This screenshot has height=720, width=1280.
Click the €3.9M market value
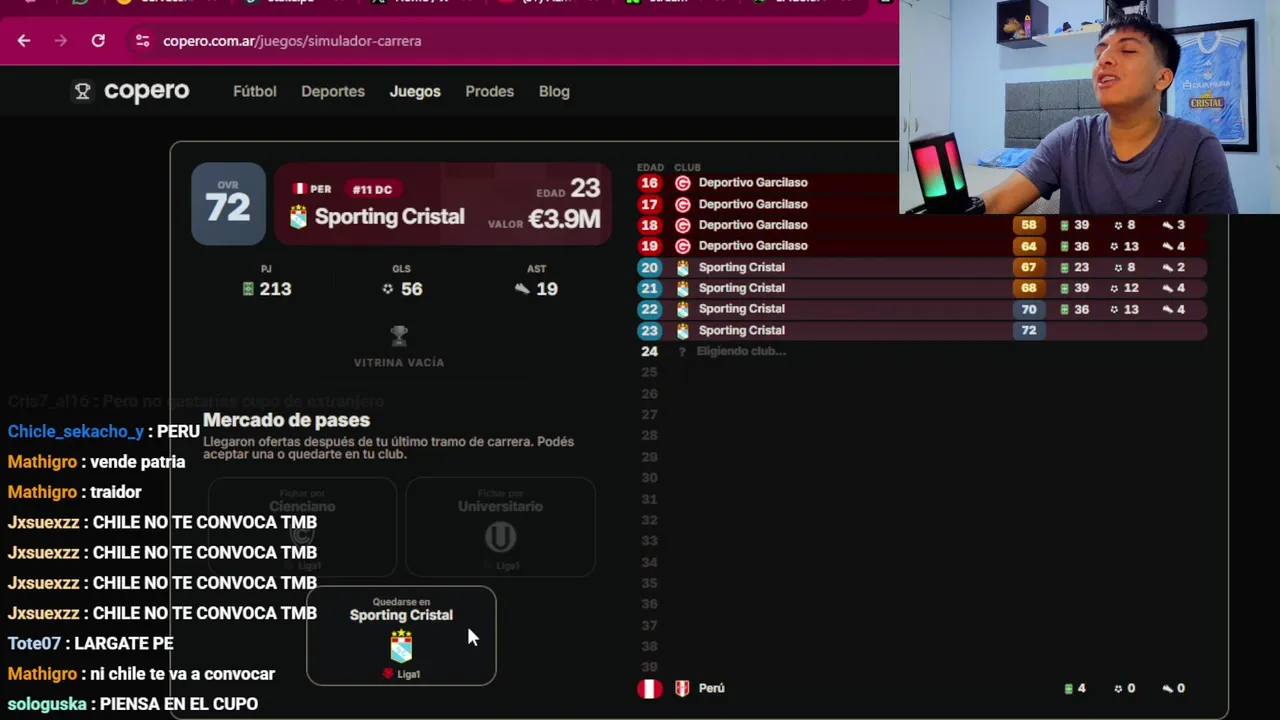click(x=564, y=219)
